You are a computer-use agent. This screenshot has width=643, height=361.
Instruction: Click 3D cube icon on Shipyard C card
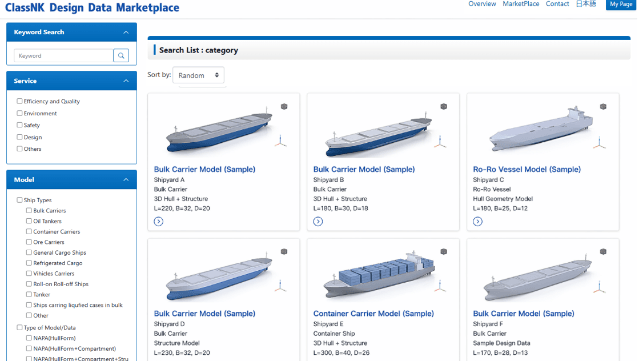coord(603,107)
